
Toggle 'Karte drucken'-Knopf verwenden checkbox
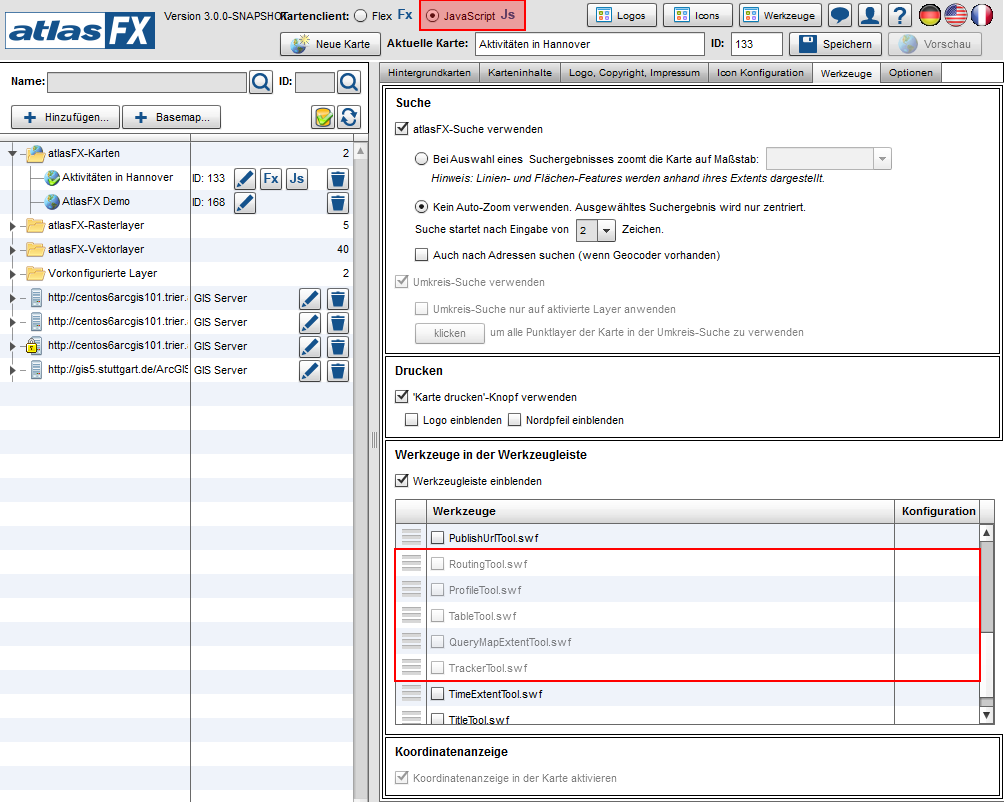click(402, 397)
